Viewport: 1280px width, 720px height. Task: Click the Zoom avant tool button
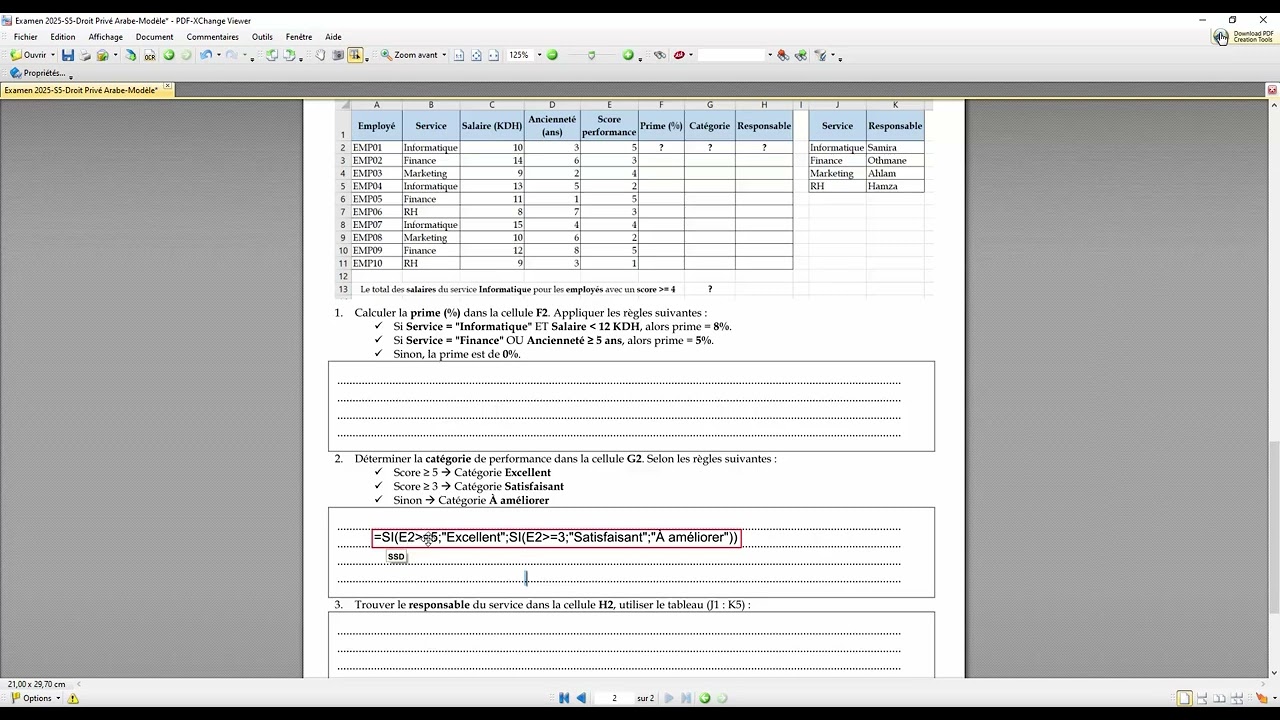pyautogui.click(x=410, y=55)
